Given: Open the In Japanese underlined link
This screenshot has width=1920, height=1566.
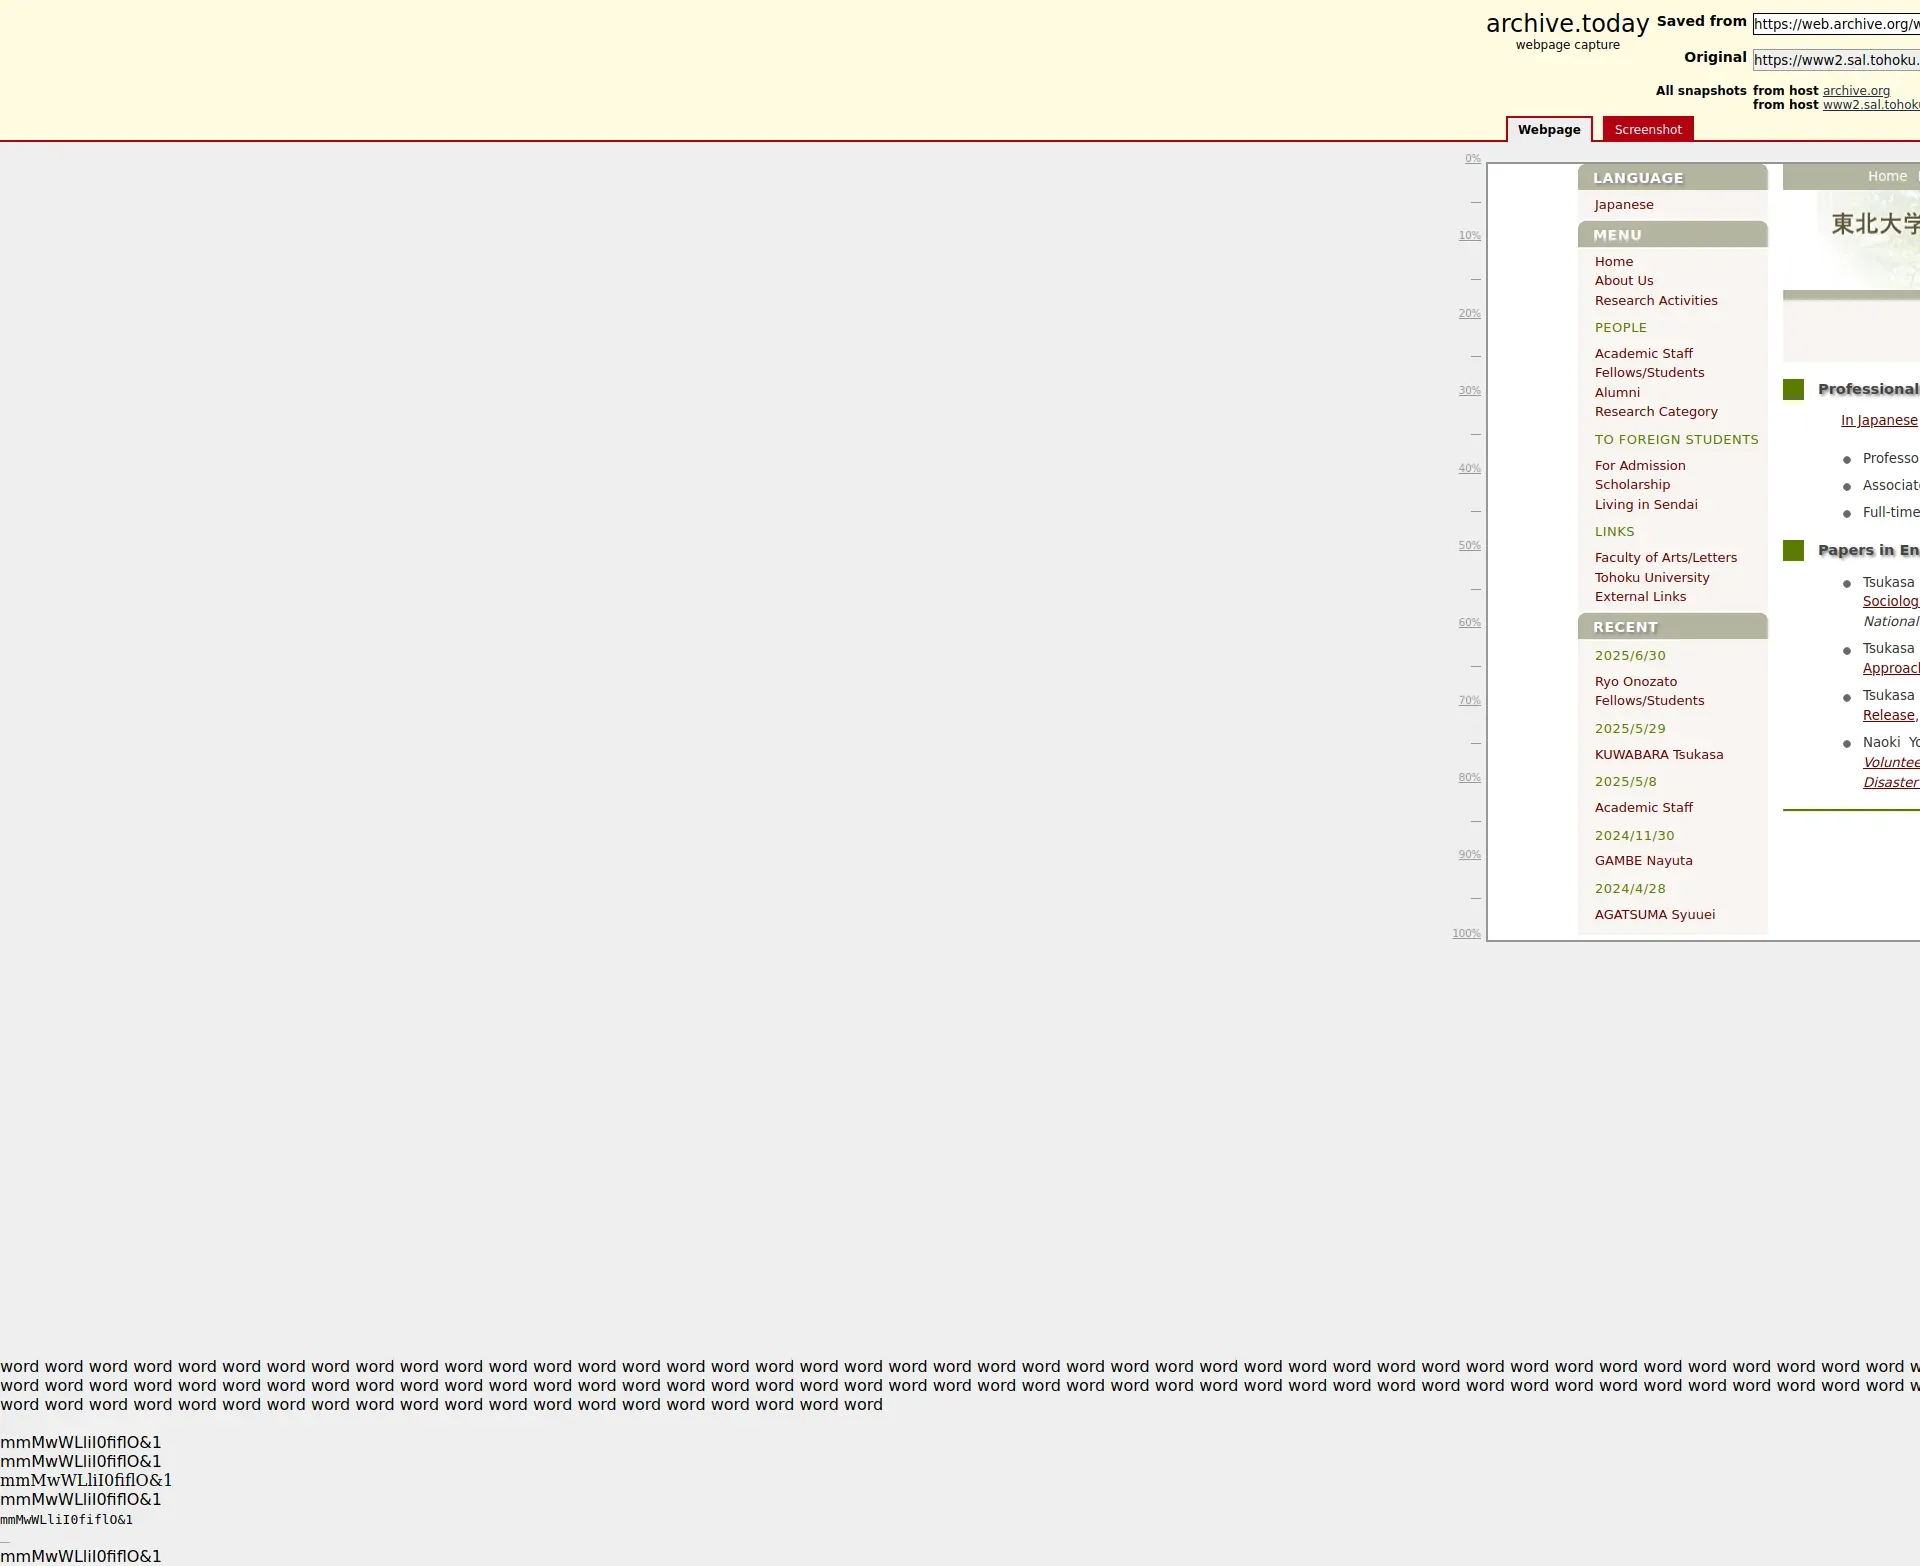Looking at the screenshot, I should pyautogui.click(x=1878, y=421).
